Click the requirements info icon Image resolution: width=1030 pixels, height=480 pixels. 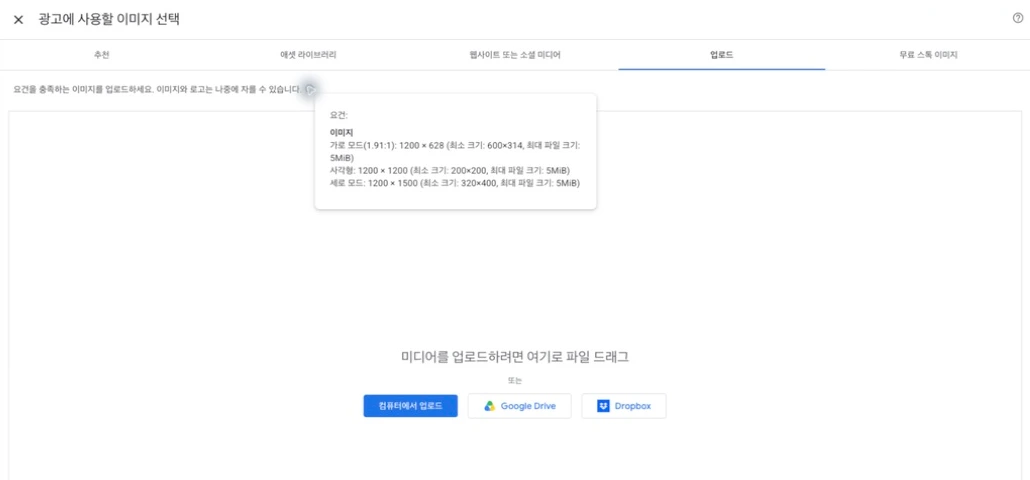point(311,89)
